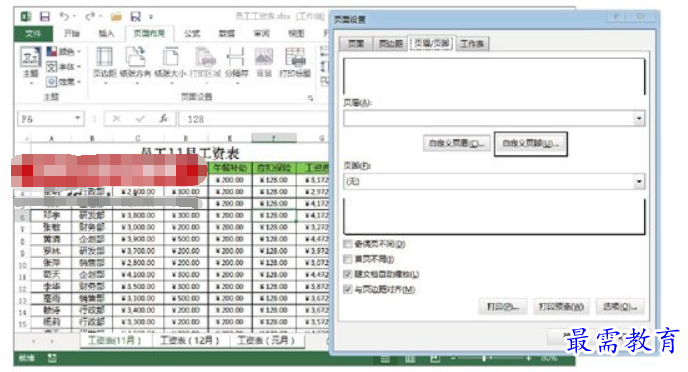Select the 页面 tab in Page Setup dialog
Viewport: 688px width, 372px height.
pyautogui.click(x=356, y=43)
